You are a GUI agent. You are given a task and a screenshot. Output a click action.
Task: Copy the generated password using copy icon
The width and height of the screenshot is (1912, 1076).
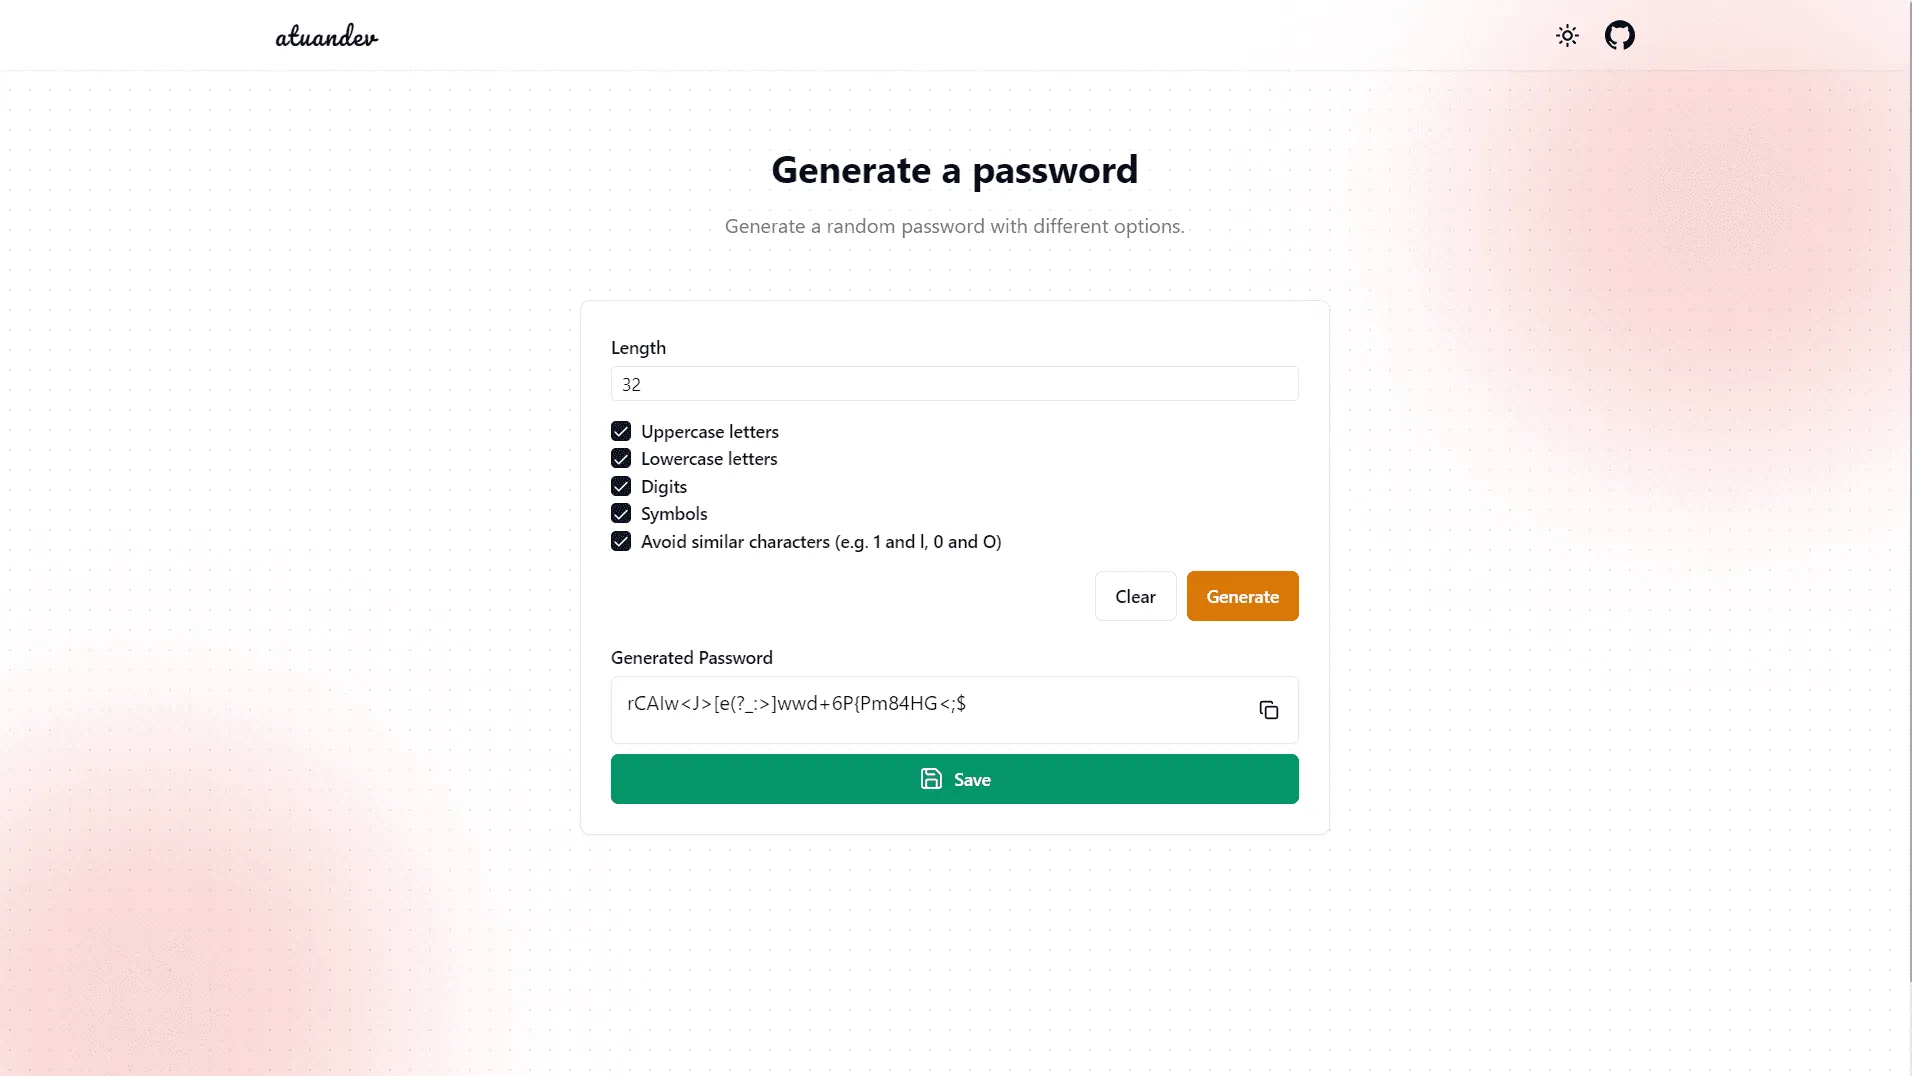1267,710
